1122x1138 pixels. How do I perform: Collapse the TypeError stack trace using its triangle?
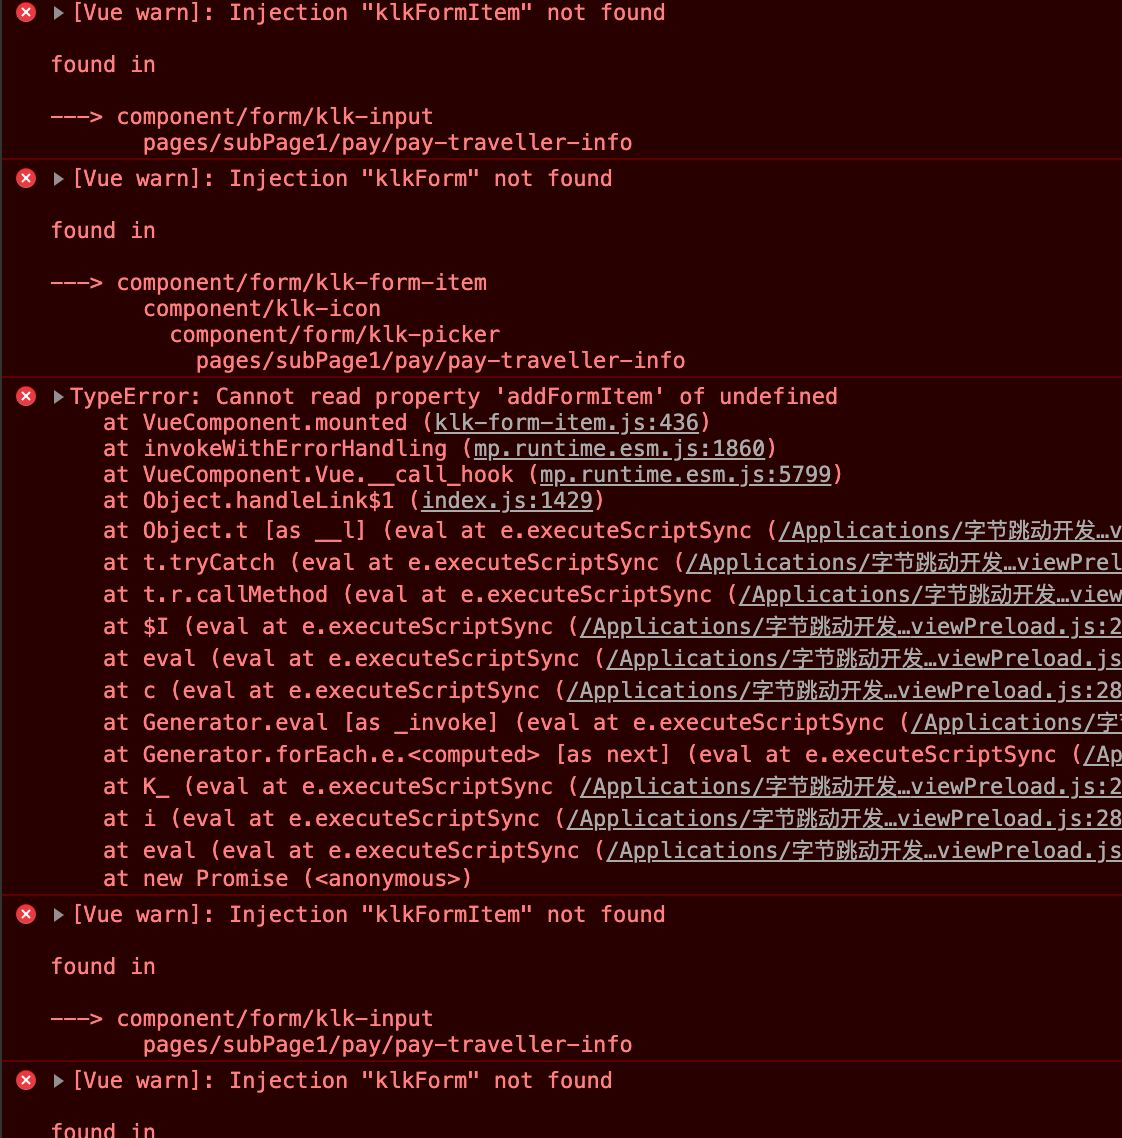pos(58,397)
